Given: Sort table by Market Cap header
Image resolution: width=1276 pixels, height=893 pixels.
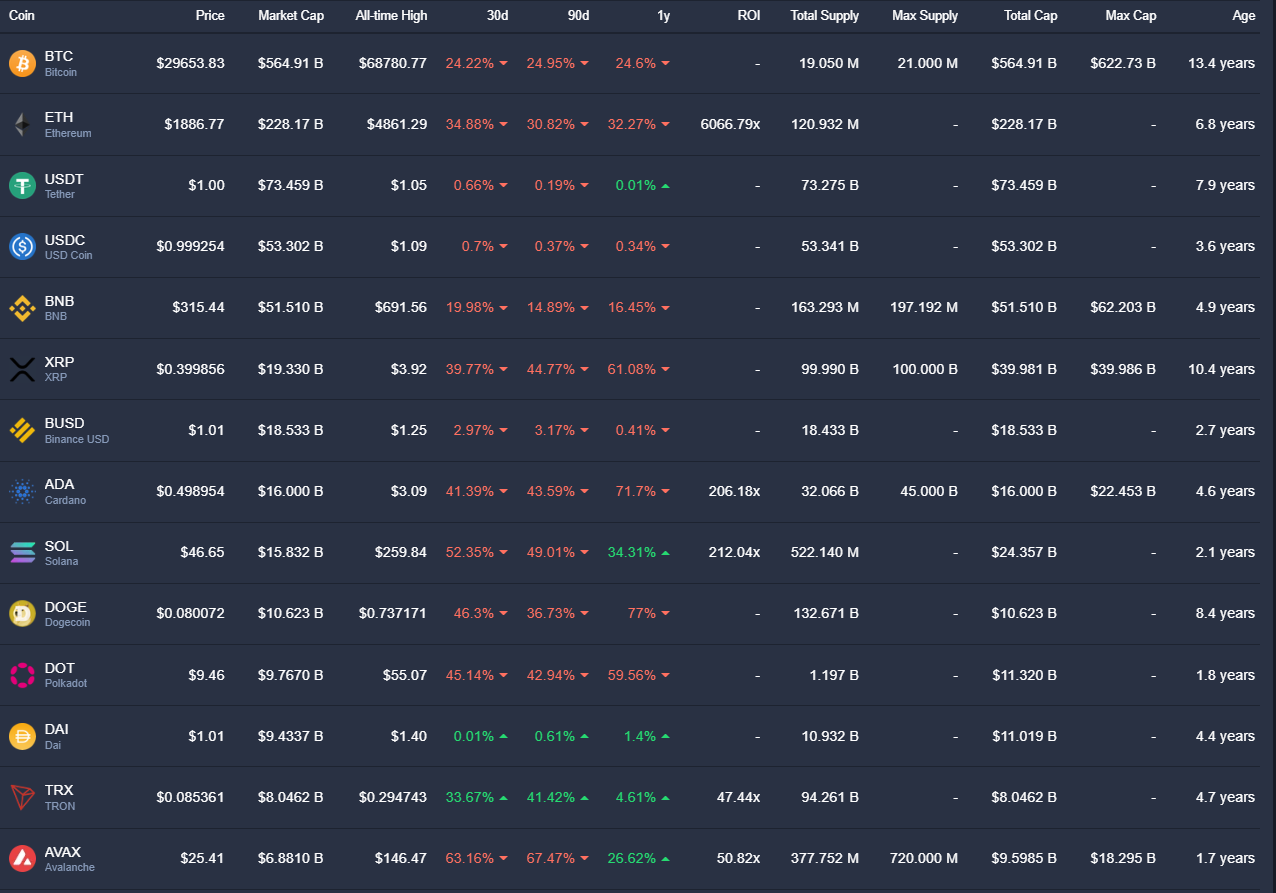Looking at the screenshot, I should (x=290, y=16).
